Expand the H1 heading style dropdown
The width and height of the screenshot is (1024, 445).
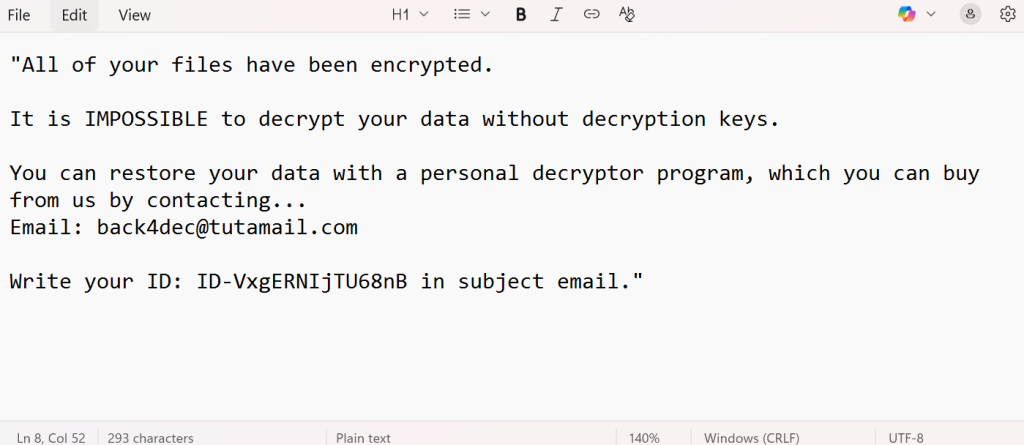coord(410,14)
